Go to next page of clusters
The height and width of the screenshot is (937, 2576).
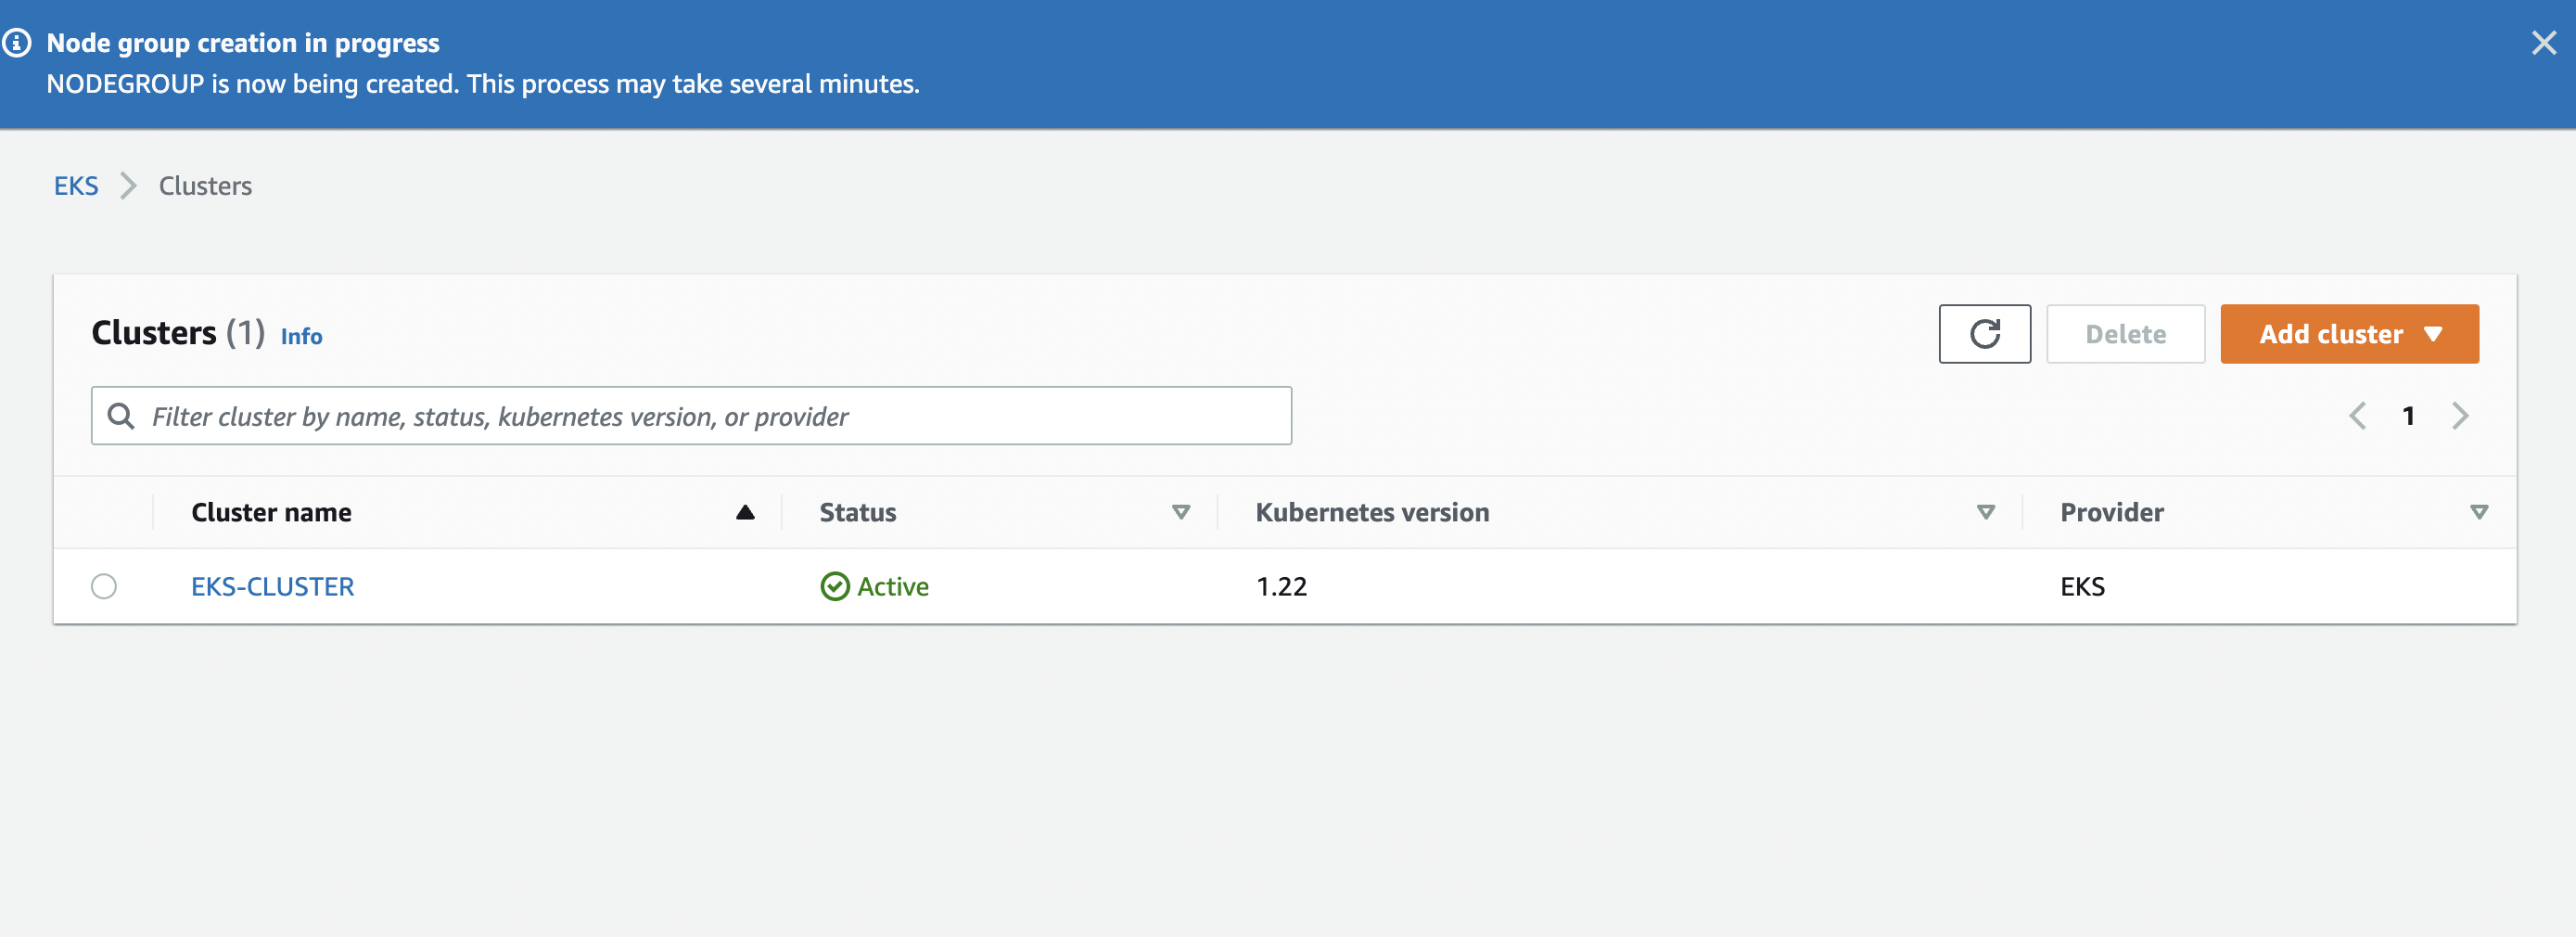pyautogui.click(x=2460, y=416)
